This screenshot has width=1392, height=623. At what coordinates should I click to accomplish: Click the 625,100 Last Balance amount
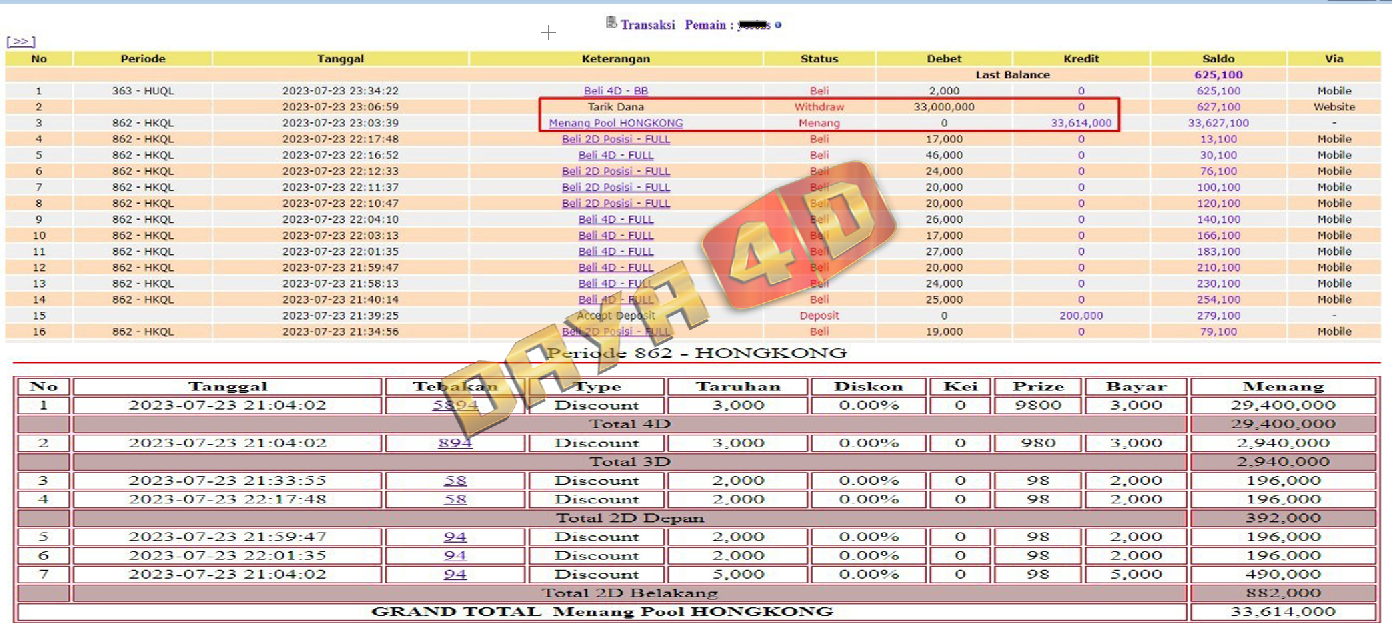click(1218, 75)
